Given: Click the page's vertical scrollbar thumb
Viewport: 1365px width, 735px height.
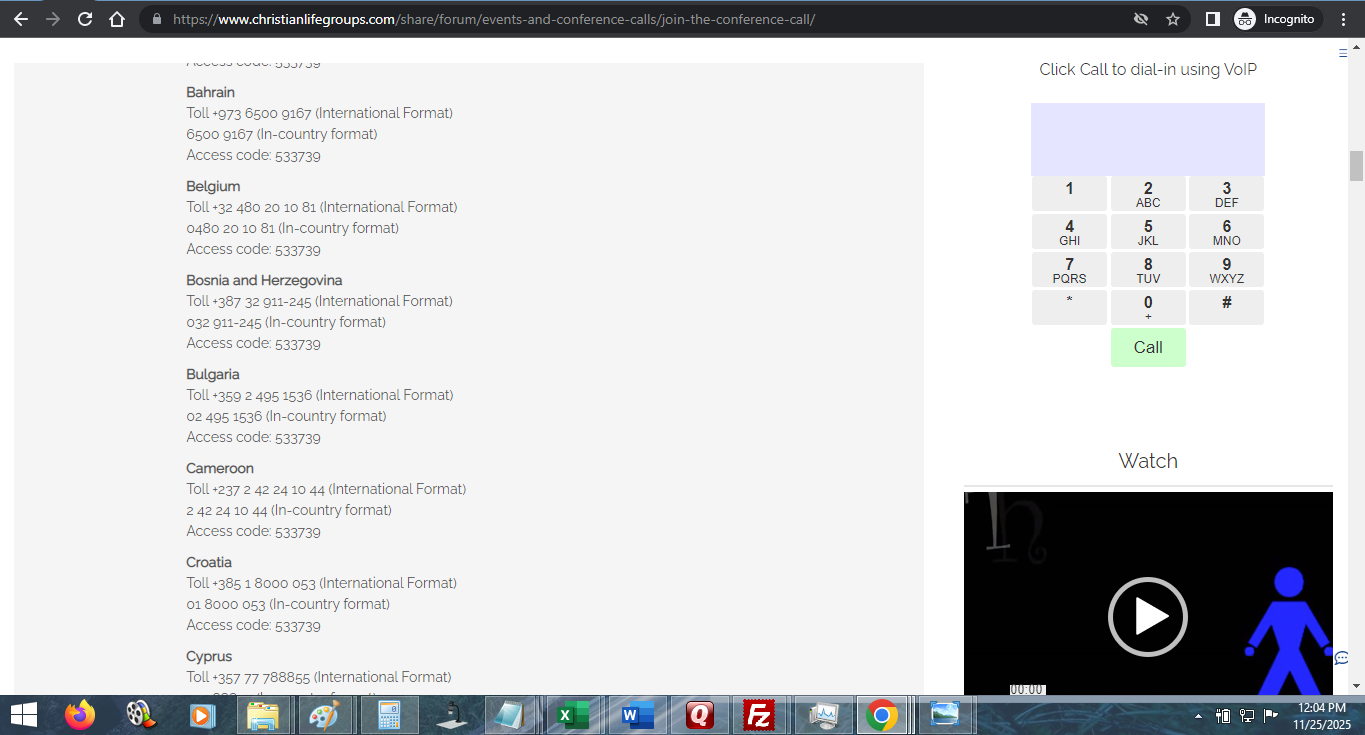Looking at the screenshot, I should coord(1356,166).
